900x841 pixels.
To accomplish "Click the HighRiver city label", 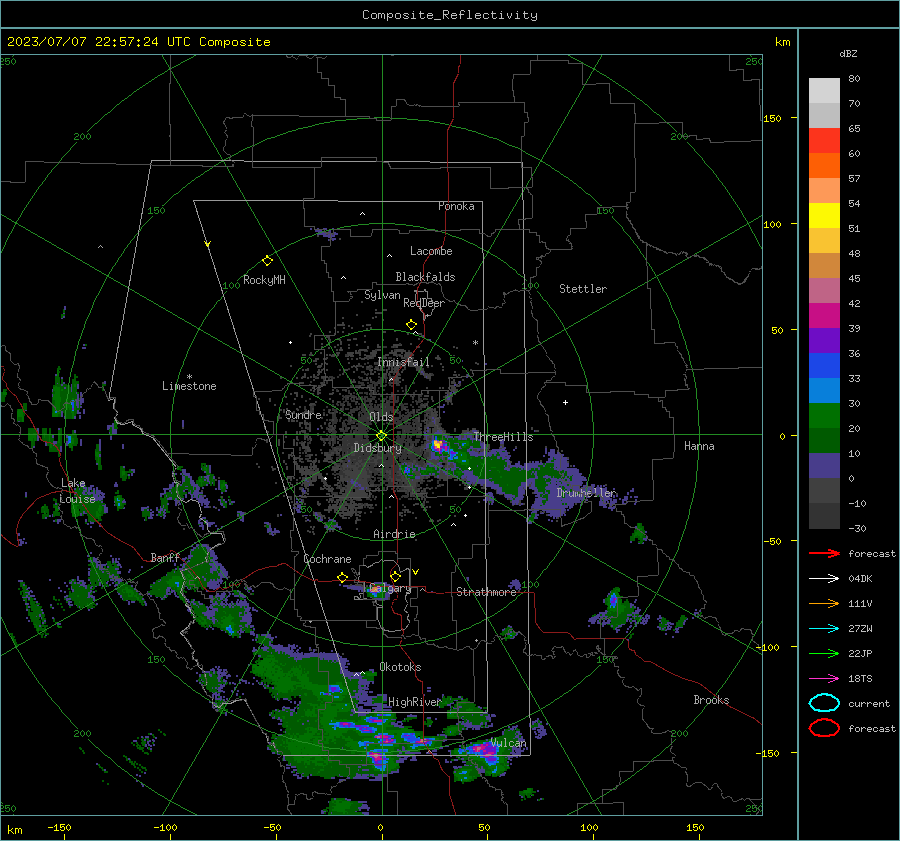I will (x=415, y=702).
